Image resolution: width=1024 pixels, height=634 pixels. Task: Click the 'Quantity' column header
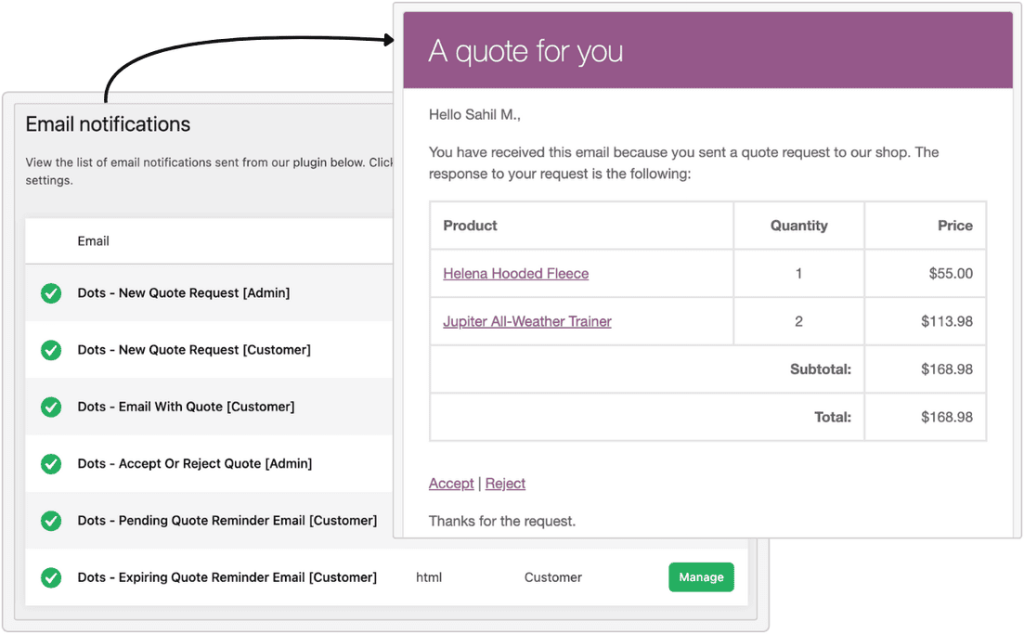pyautogui.click(x=799, y=226)
